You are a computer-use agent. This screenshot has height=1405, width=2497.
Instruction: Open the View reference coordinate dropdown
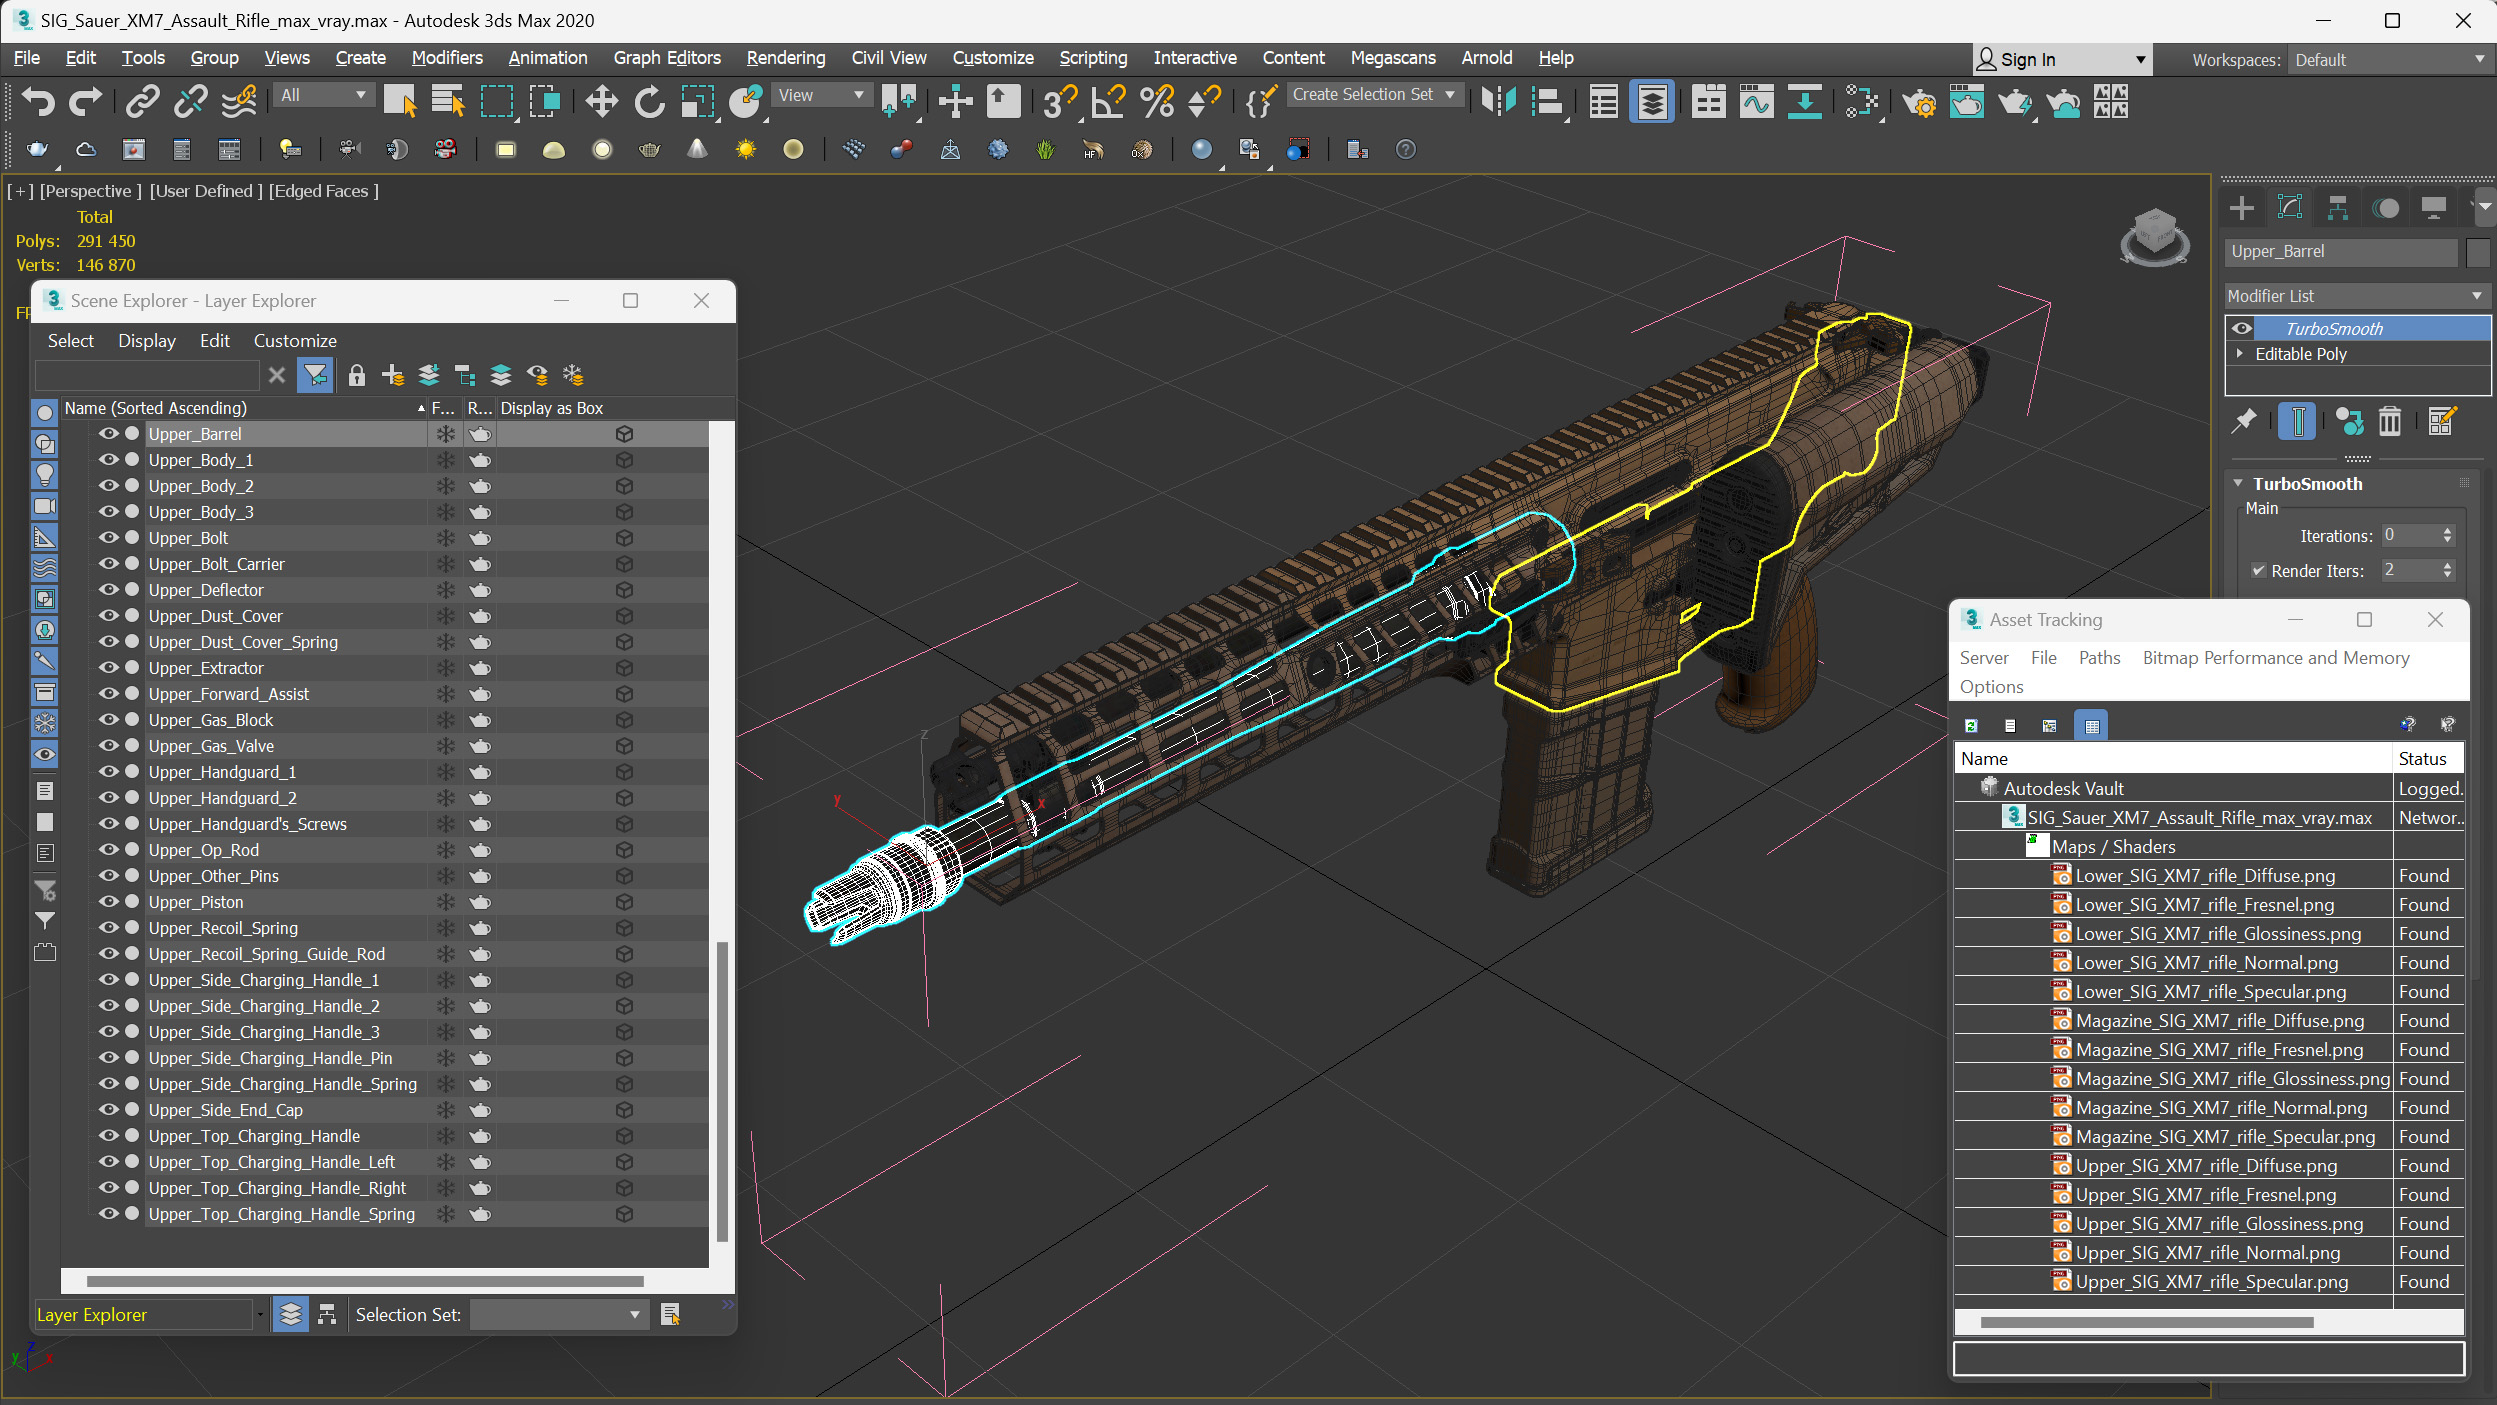(820, 95)
